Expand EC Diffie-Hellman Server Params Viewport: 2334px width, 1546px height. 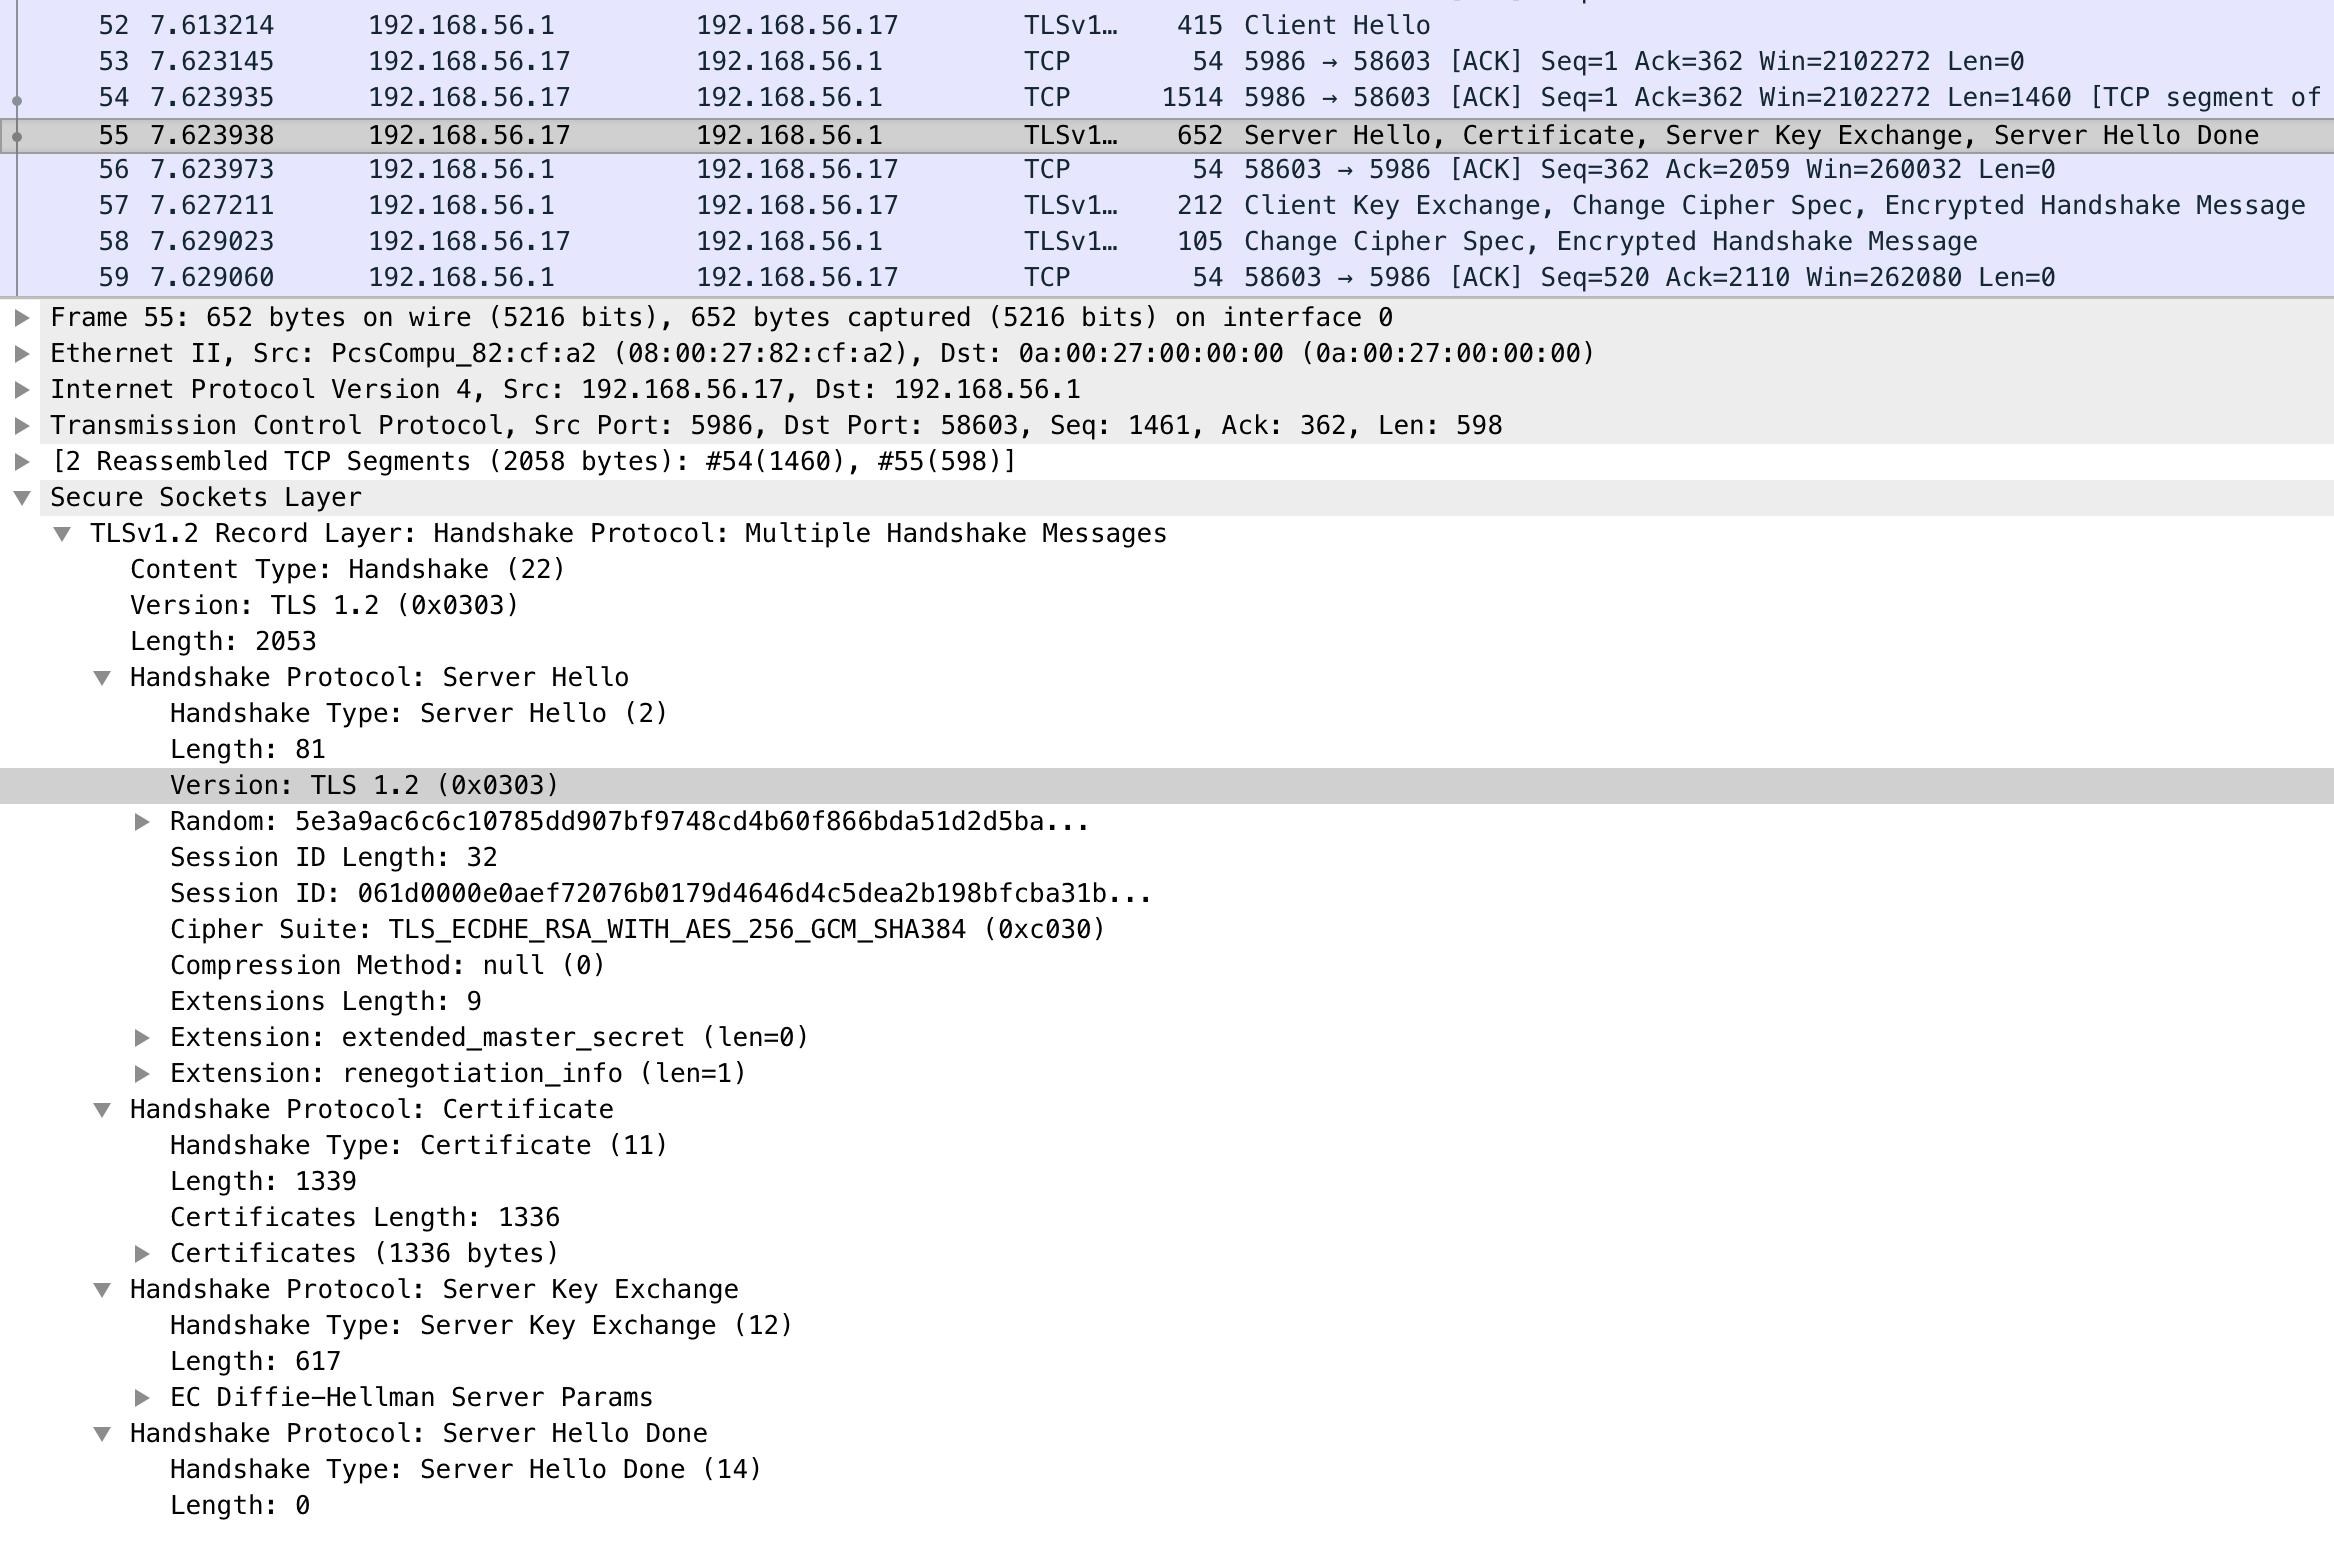tap(140, 1397)
